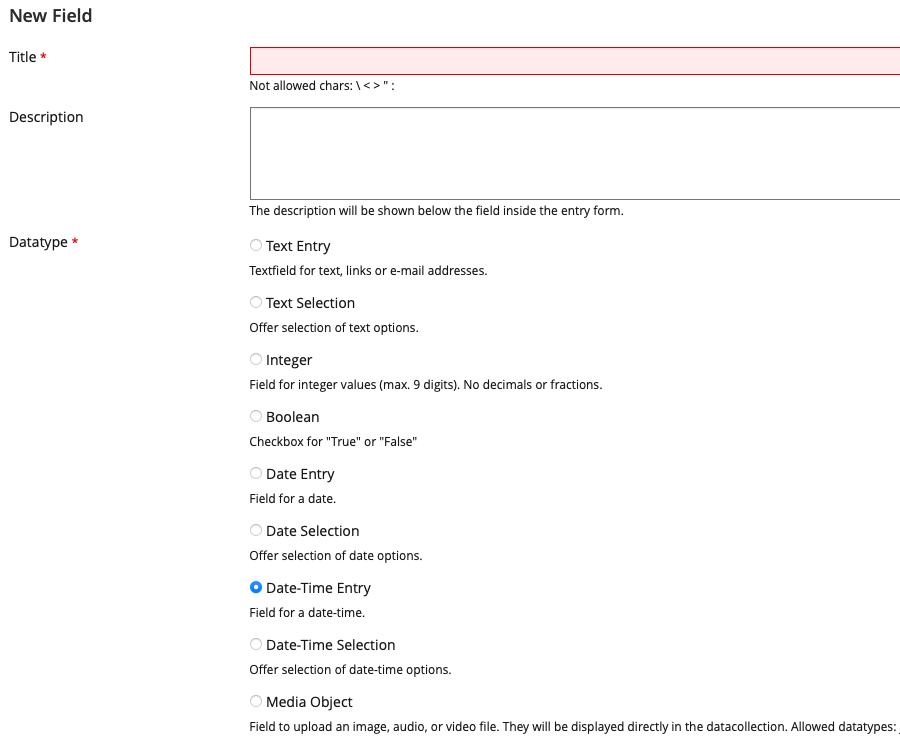This screenshot has height=745, width=900.
Task: Click the "New Field" heading
Action: tap(50, 16)
